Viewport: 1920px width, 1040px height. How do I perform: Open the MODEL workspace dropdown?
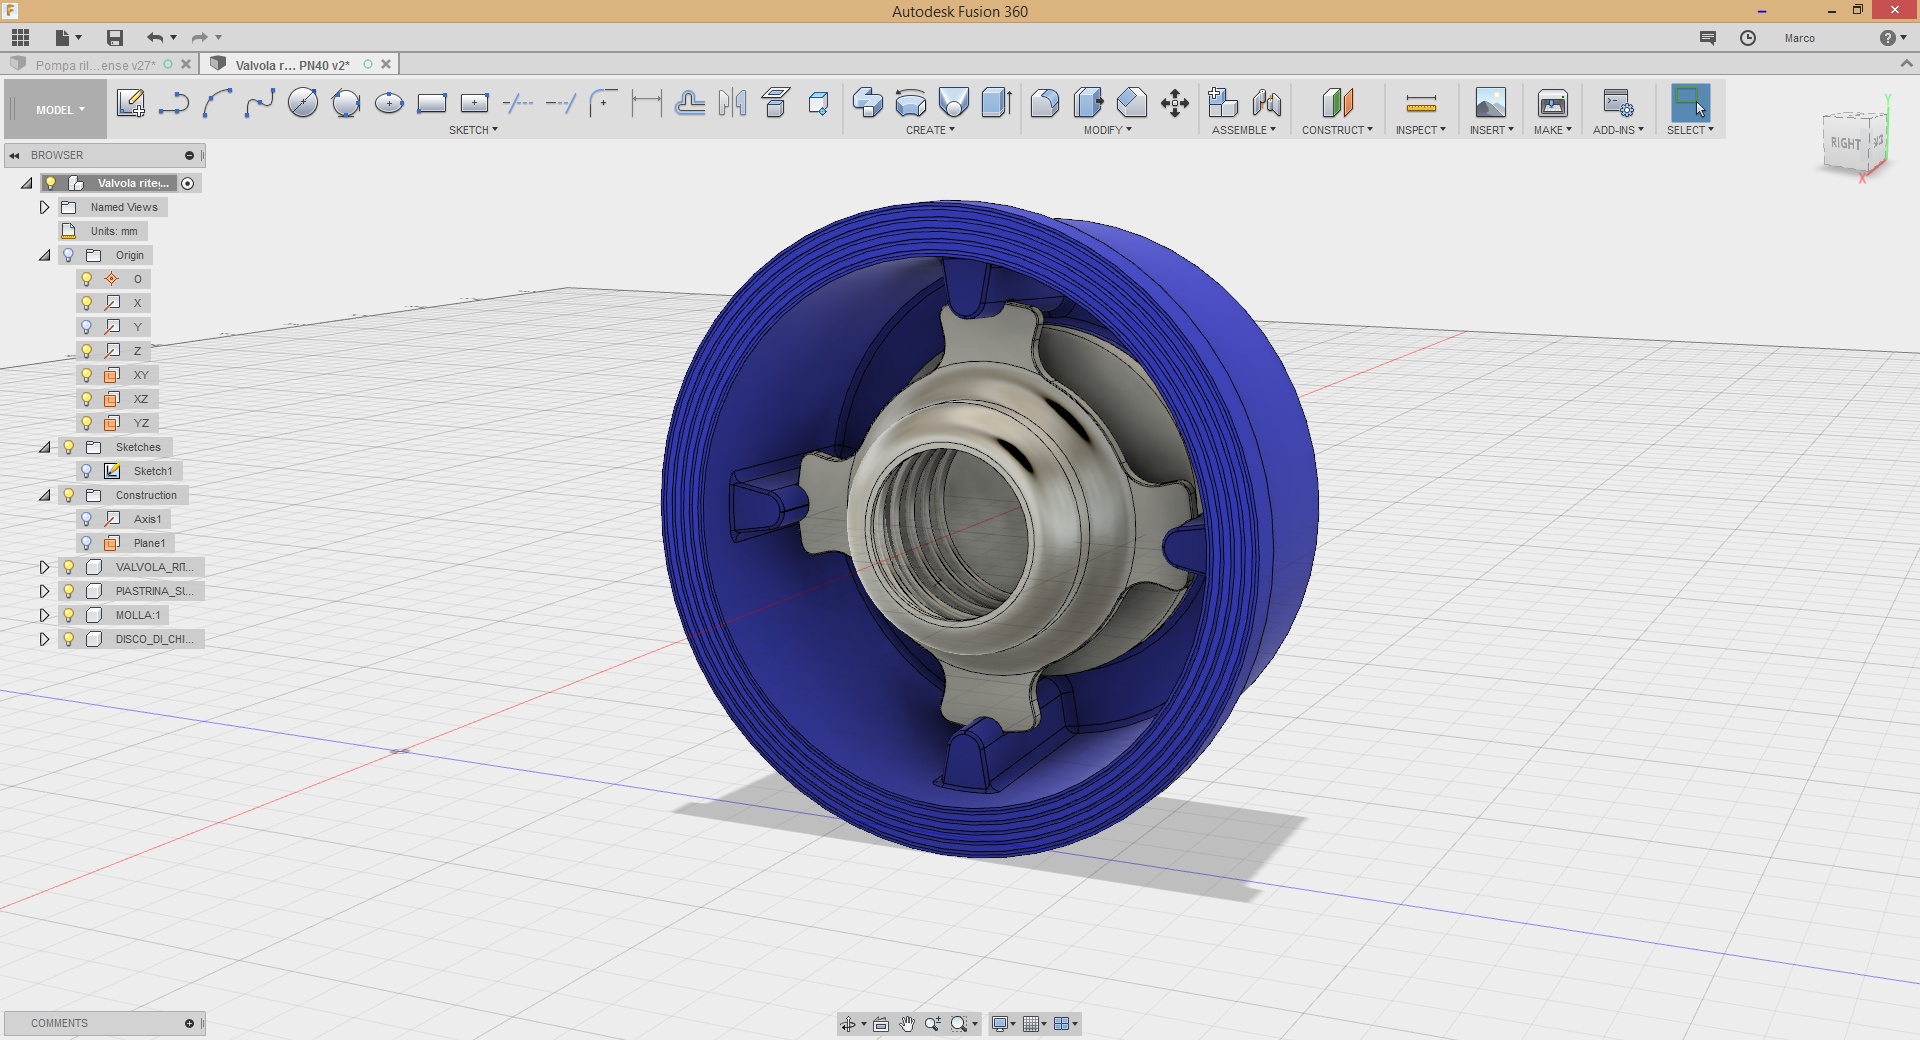point(60,110)
